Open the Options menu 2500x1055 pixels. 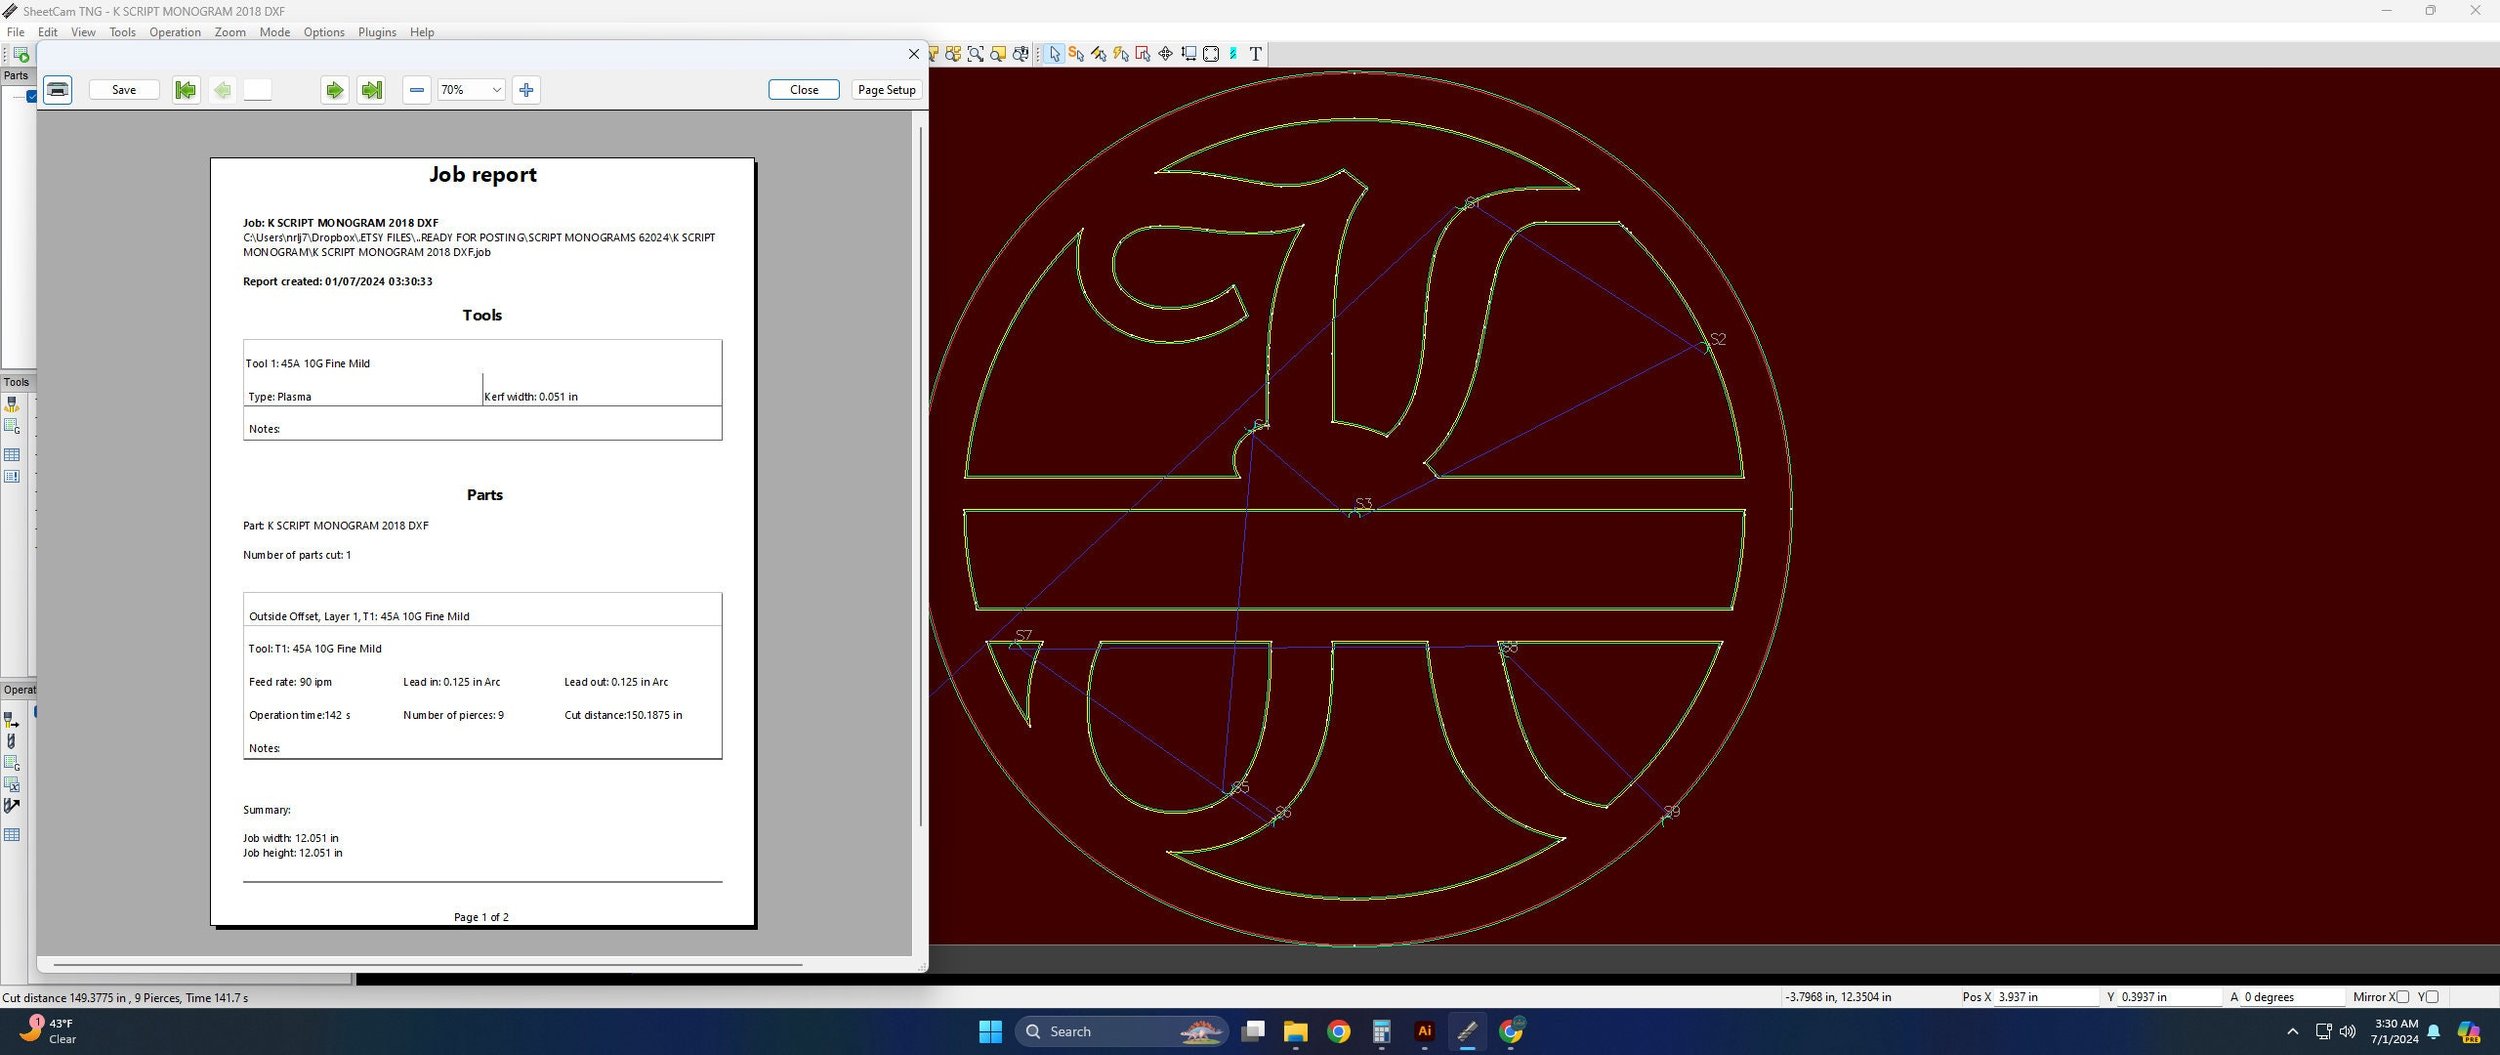324,32
